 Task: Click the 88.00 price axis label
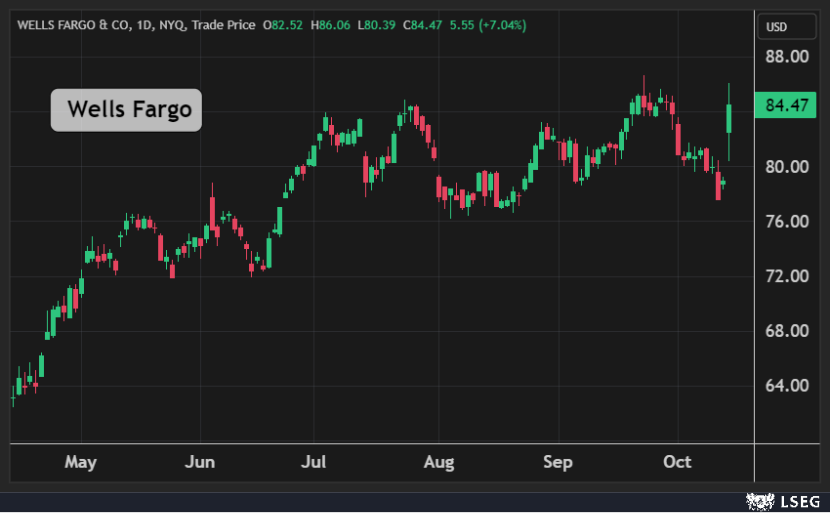point(786,57)
